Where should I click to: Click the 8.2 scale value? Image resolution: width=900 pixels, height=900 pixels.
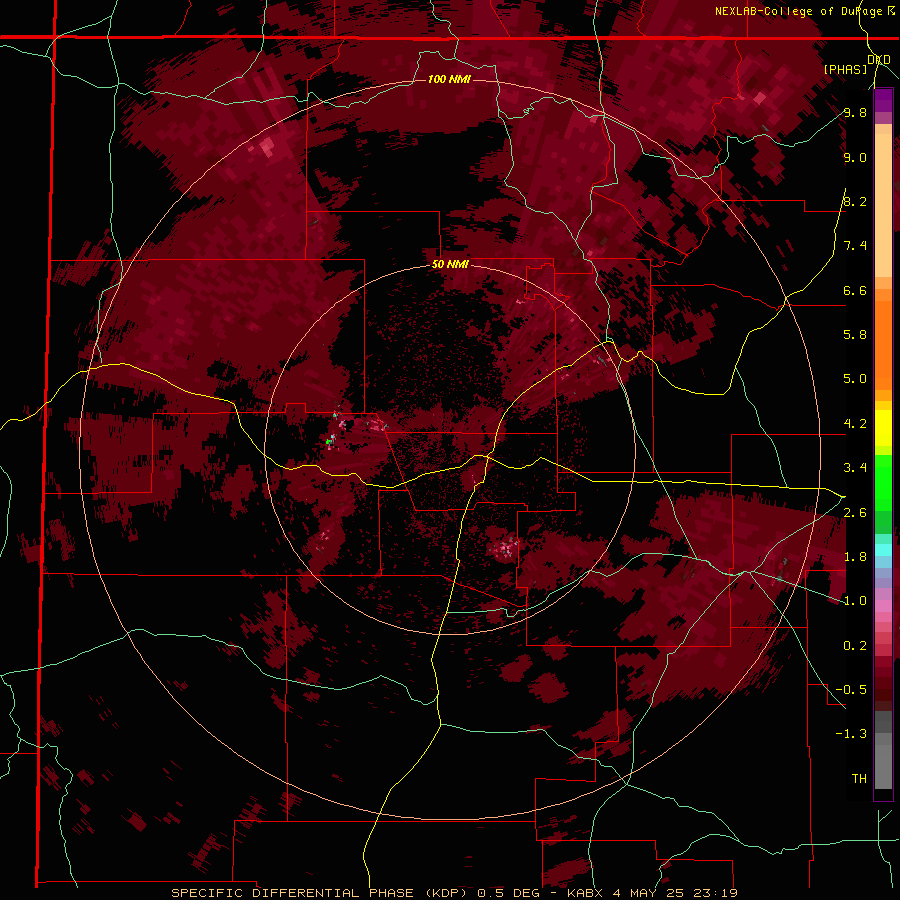855,201
